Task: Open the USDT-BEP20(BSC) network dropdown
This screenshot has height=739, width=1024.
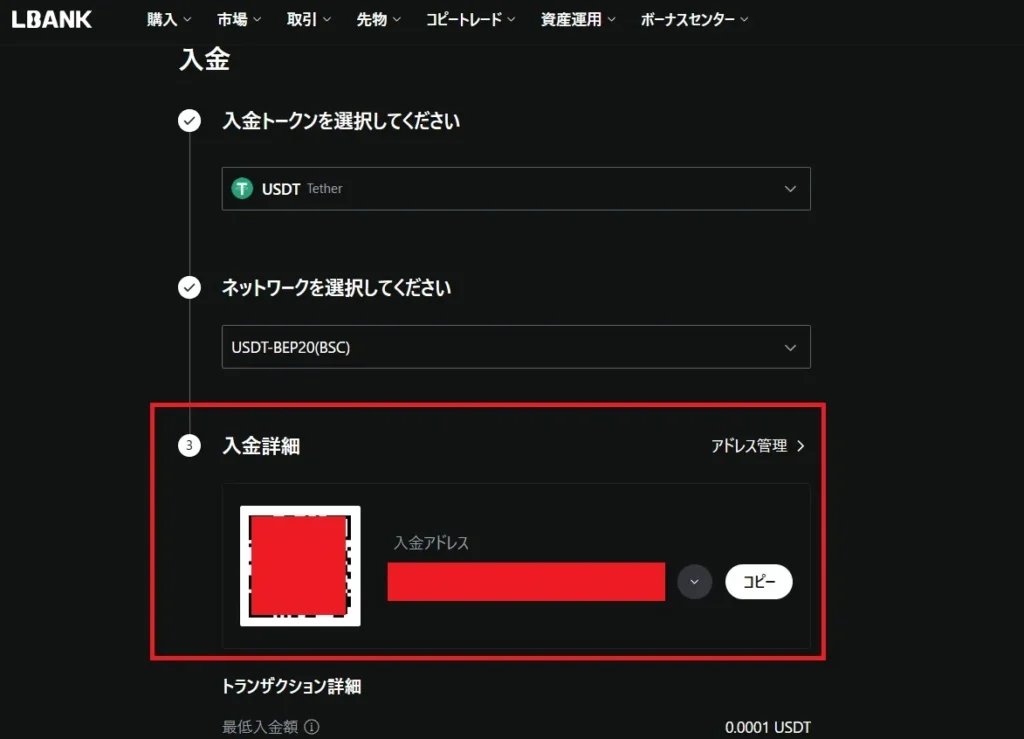Action: point(515,347)
